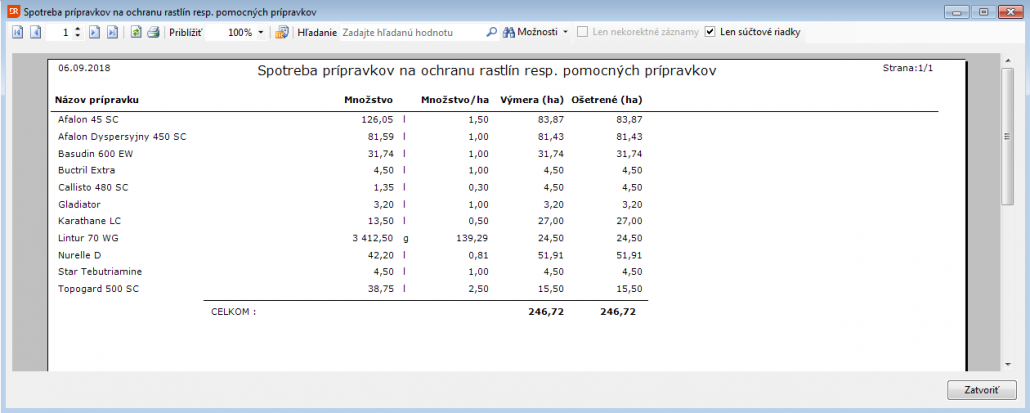Click per-hectare value 0,81
The image size is (1030, 413).
click(x=478, y=255)
